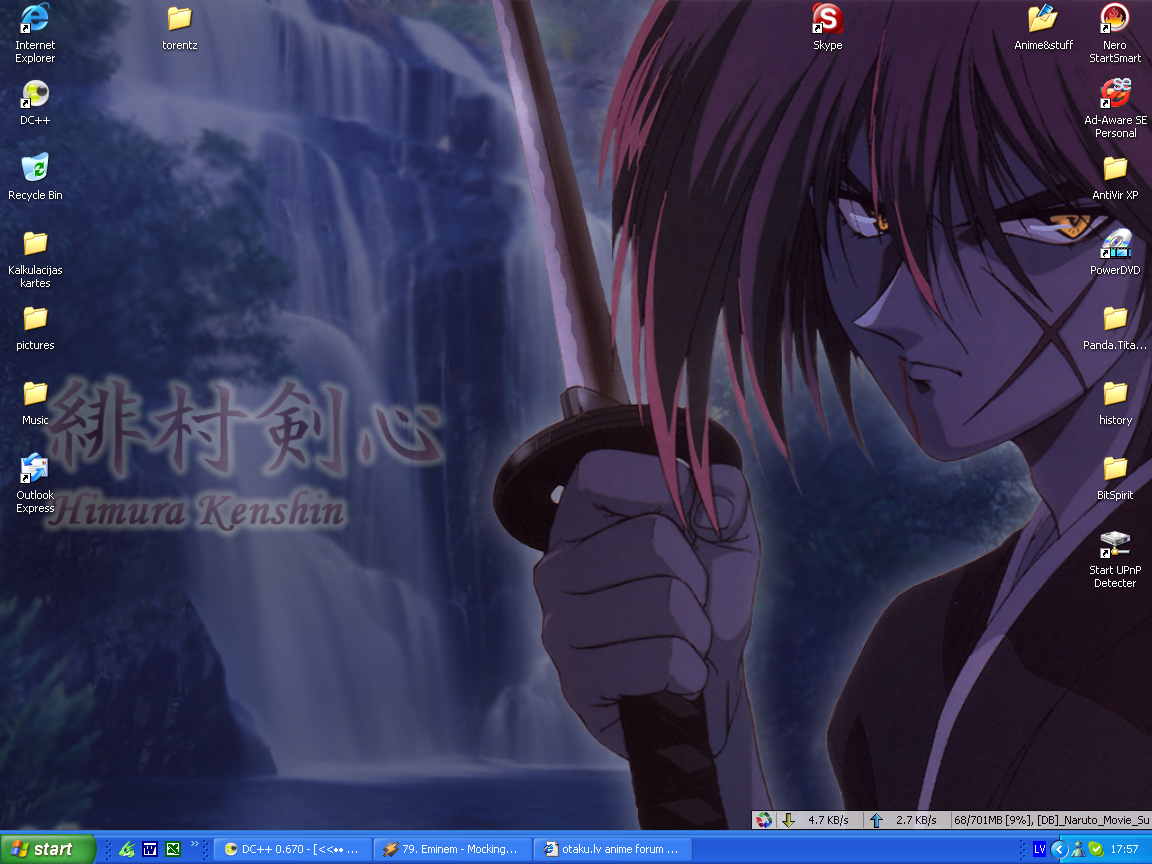
Task: Select the Music folder icon
Action: 35,403
